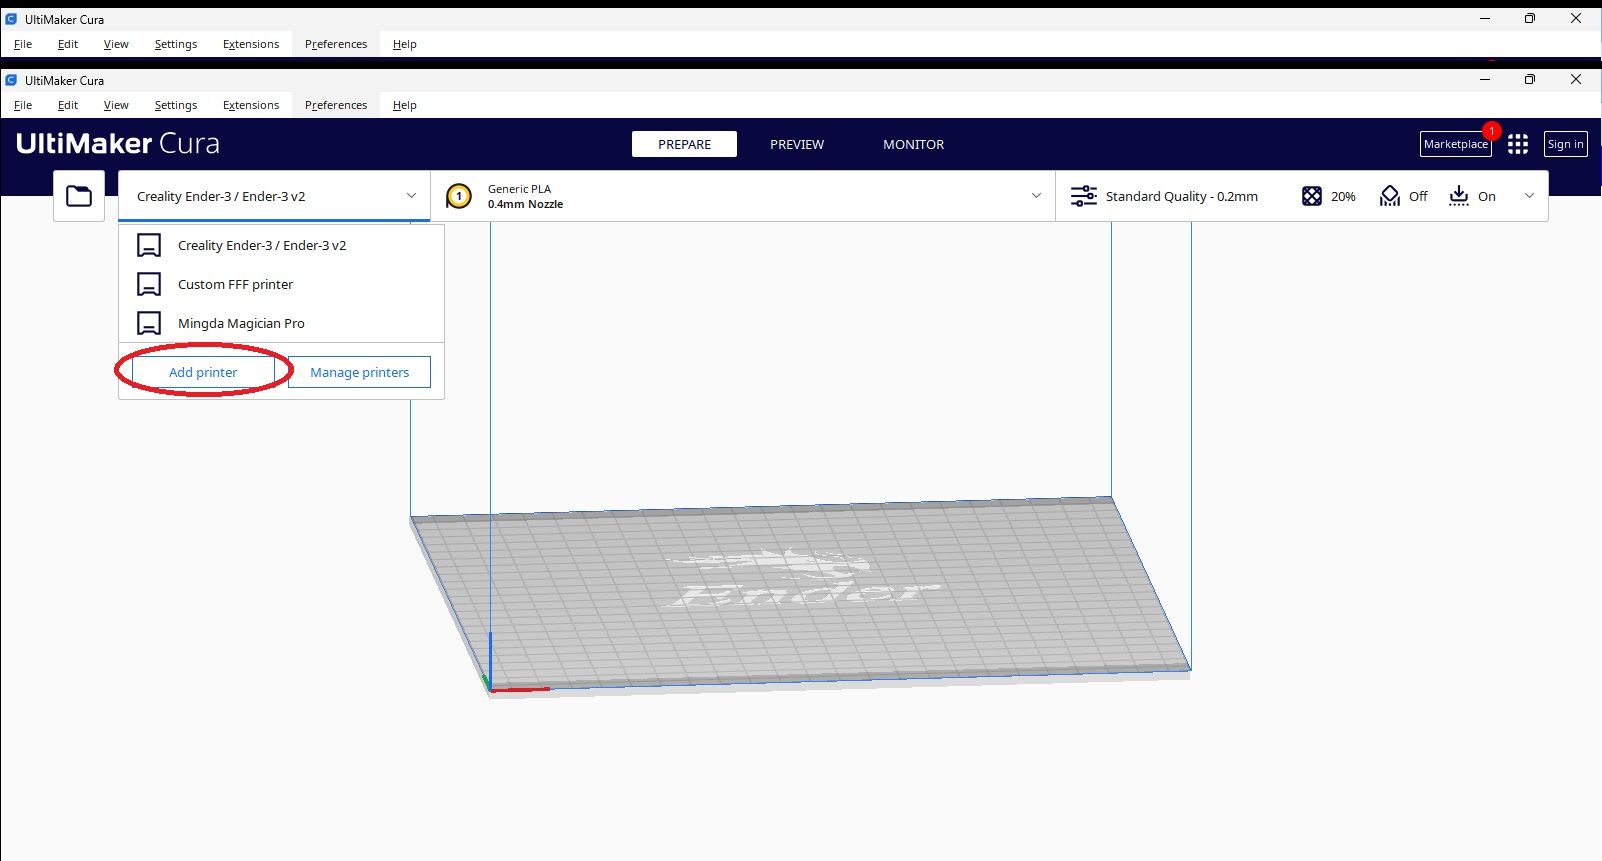Click the infill 20% pattern icon
1602x861 pixels.
coord(1312,196)
